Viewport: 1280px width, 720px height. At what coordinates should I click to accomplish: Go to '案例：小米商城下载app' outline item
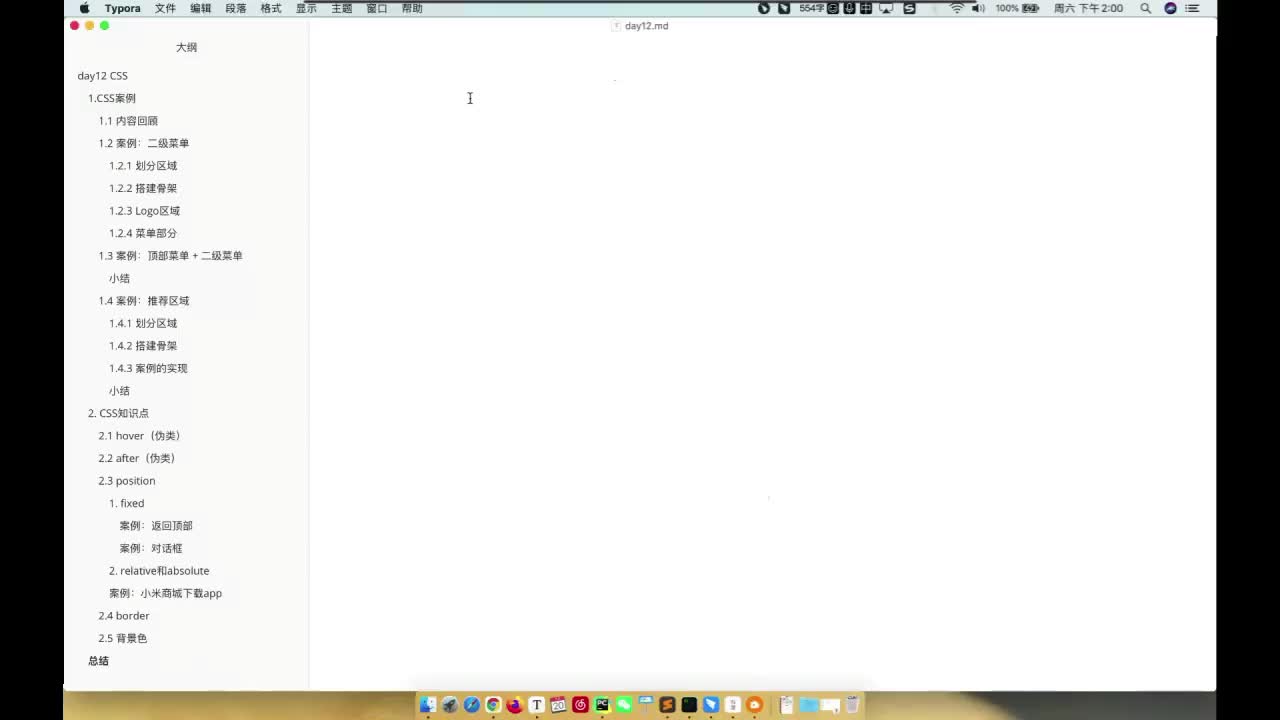(166, 593)
